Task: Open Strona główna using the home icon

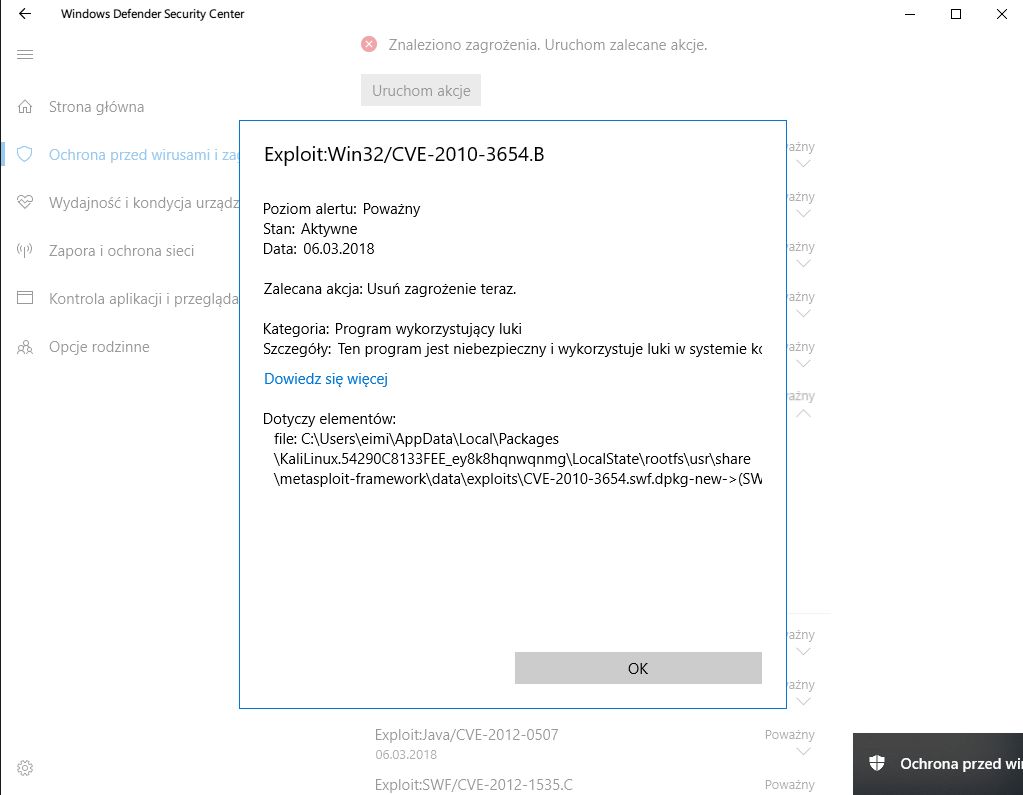Action: pos(24,106)
